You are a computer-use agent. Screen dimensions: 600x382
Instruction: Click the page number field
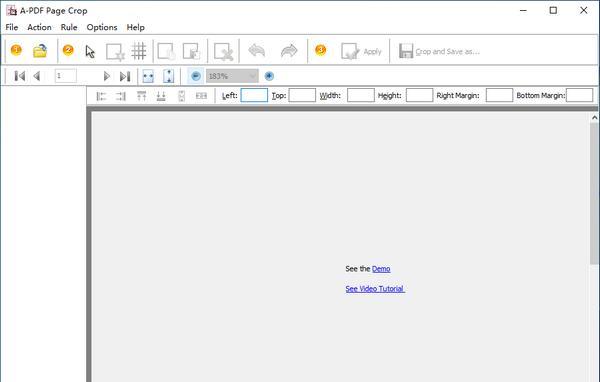pos(65,76)
